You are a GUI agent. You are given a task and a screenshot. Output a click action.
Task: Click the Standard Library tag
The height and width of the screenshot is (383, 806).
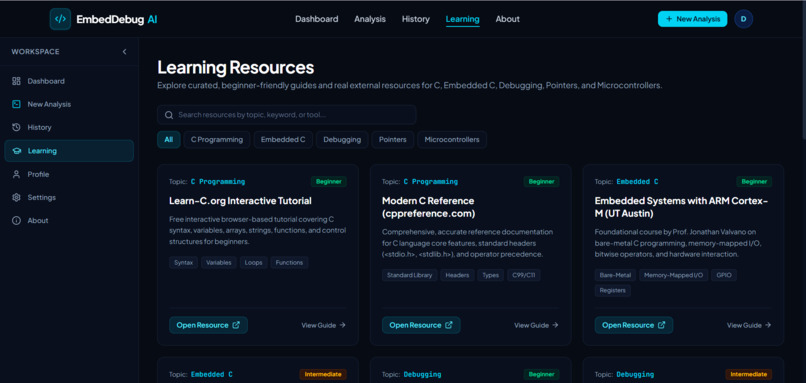tap(410, 275)
